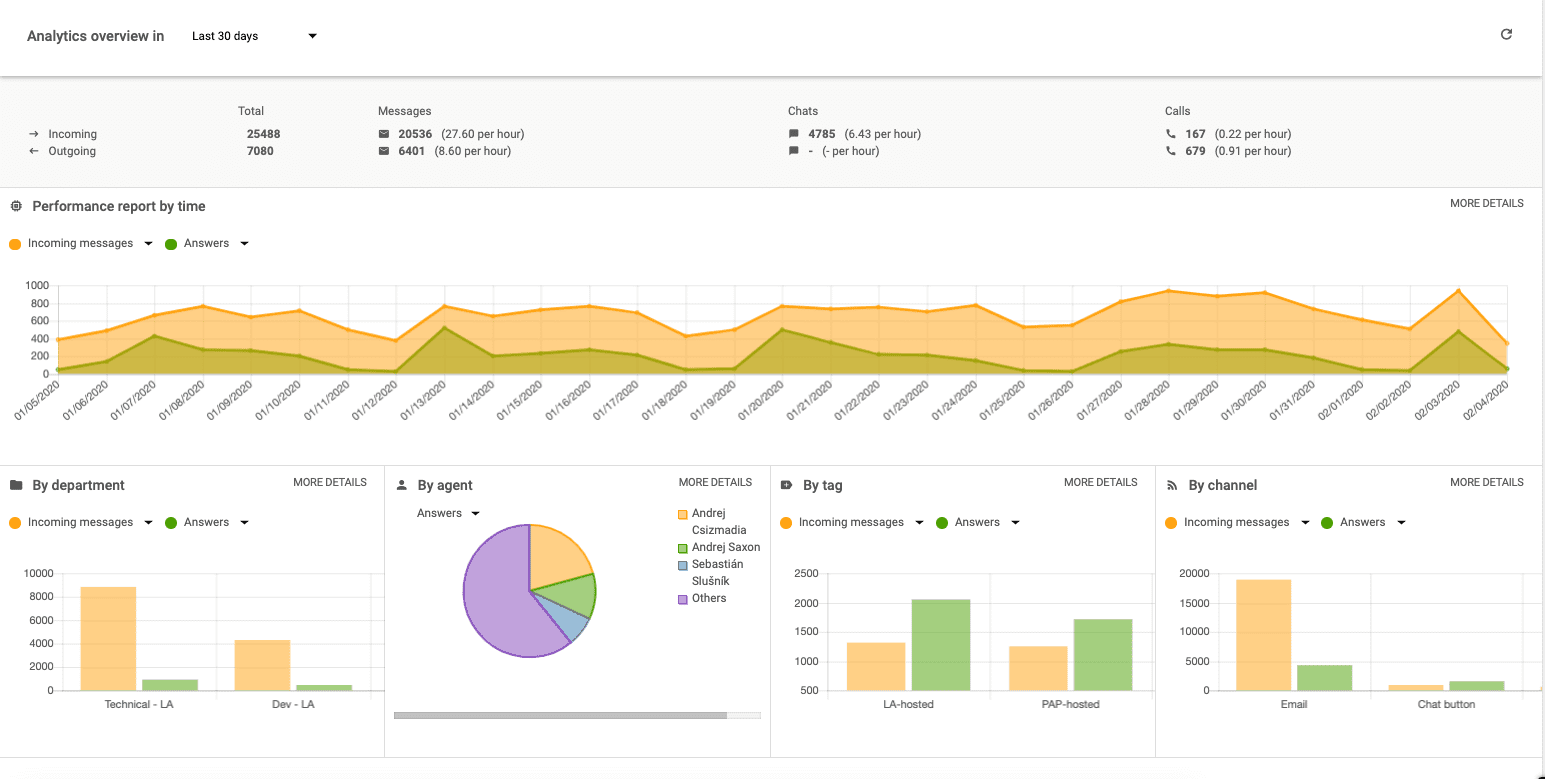The image size is (1545, 779).
Task: Toggle the green Answers legend dot
Action: [170, 243]
